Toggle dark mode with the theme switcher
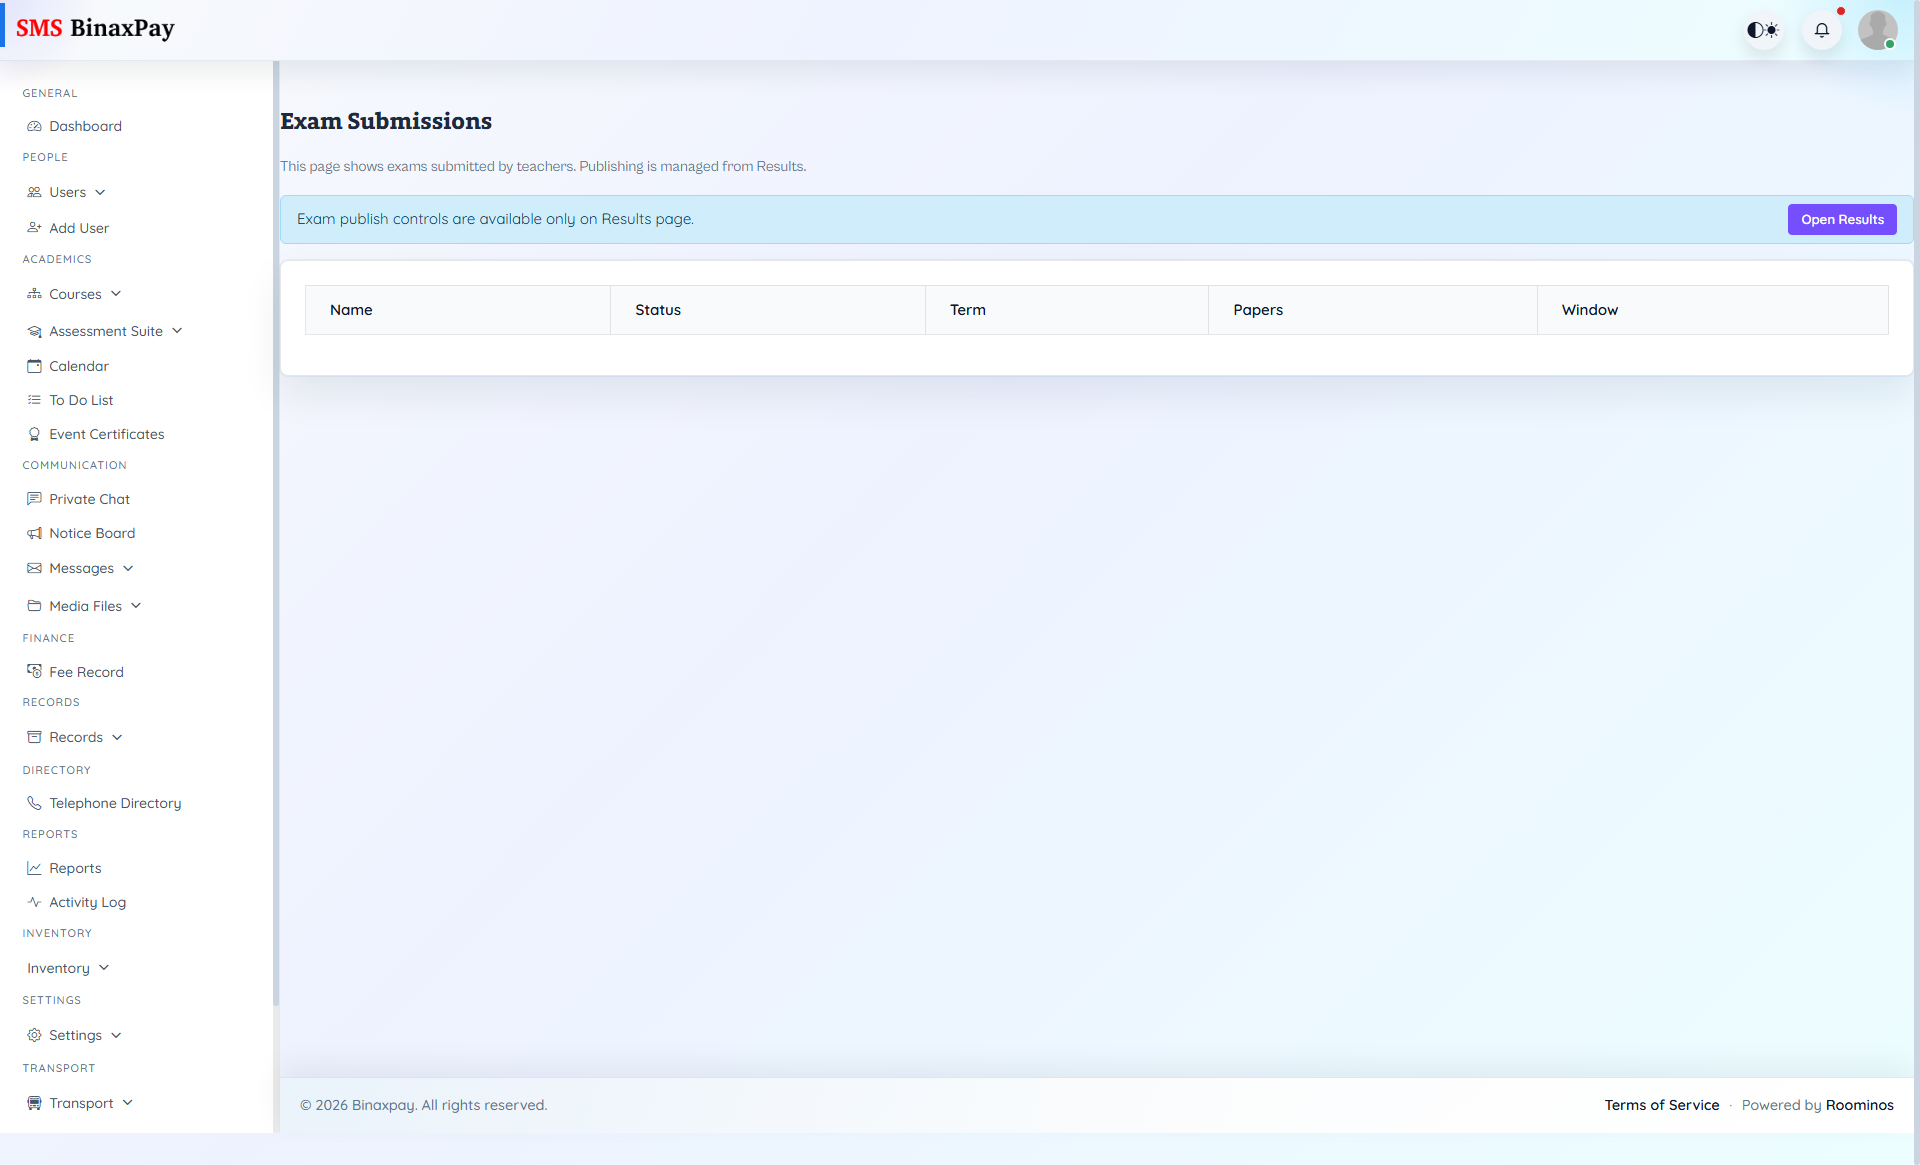This screenshot has height=1165, width=1920. pyautogui.click(x=1763, y=30)
